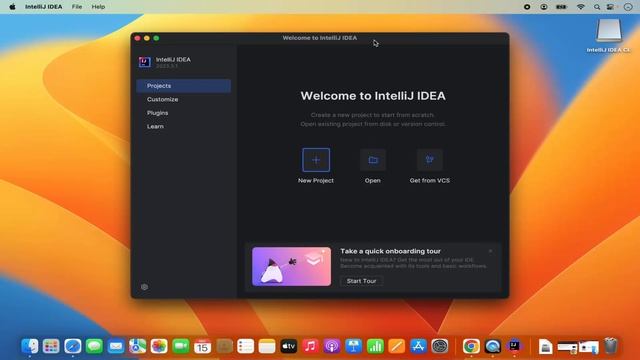The image size is (640, 360).
Task: Open Pages from the Dock
Action: pos(397,346)
